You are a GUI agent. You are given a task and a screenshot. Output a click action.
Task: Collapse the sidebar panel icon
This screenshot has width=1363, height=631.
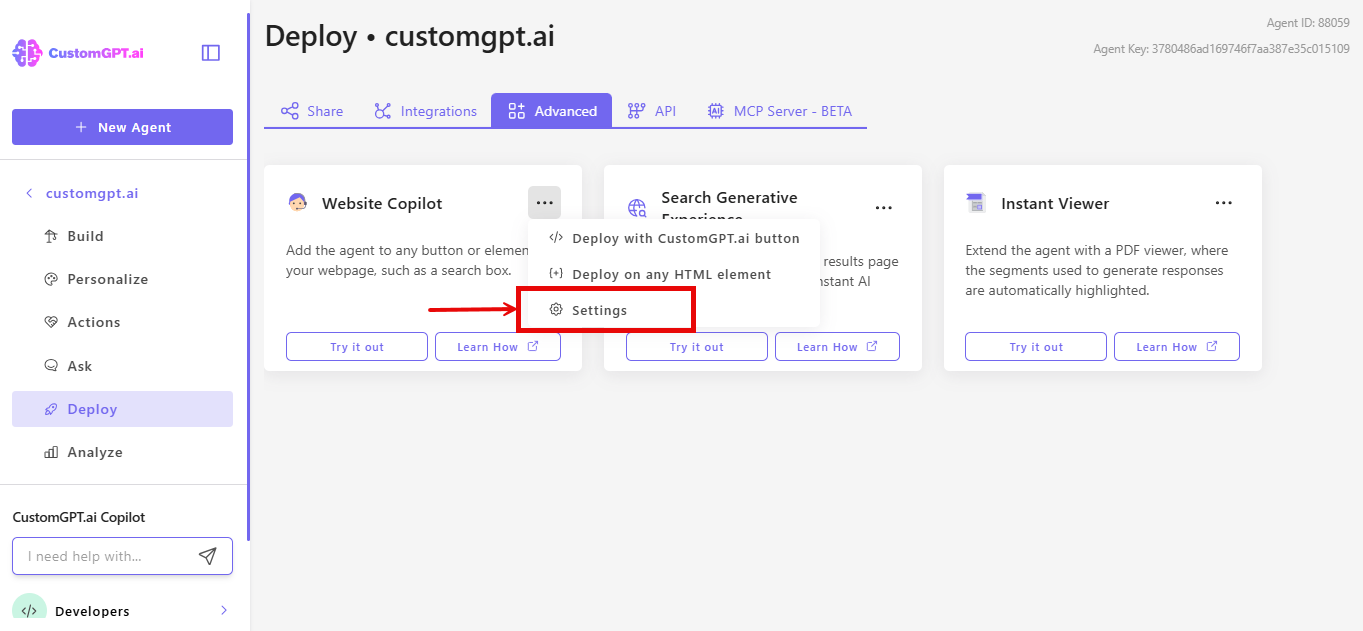[x=210, y=52]
